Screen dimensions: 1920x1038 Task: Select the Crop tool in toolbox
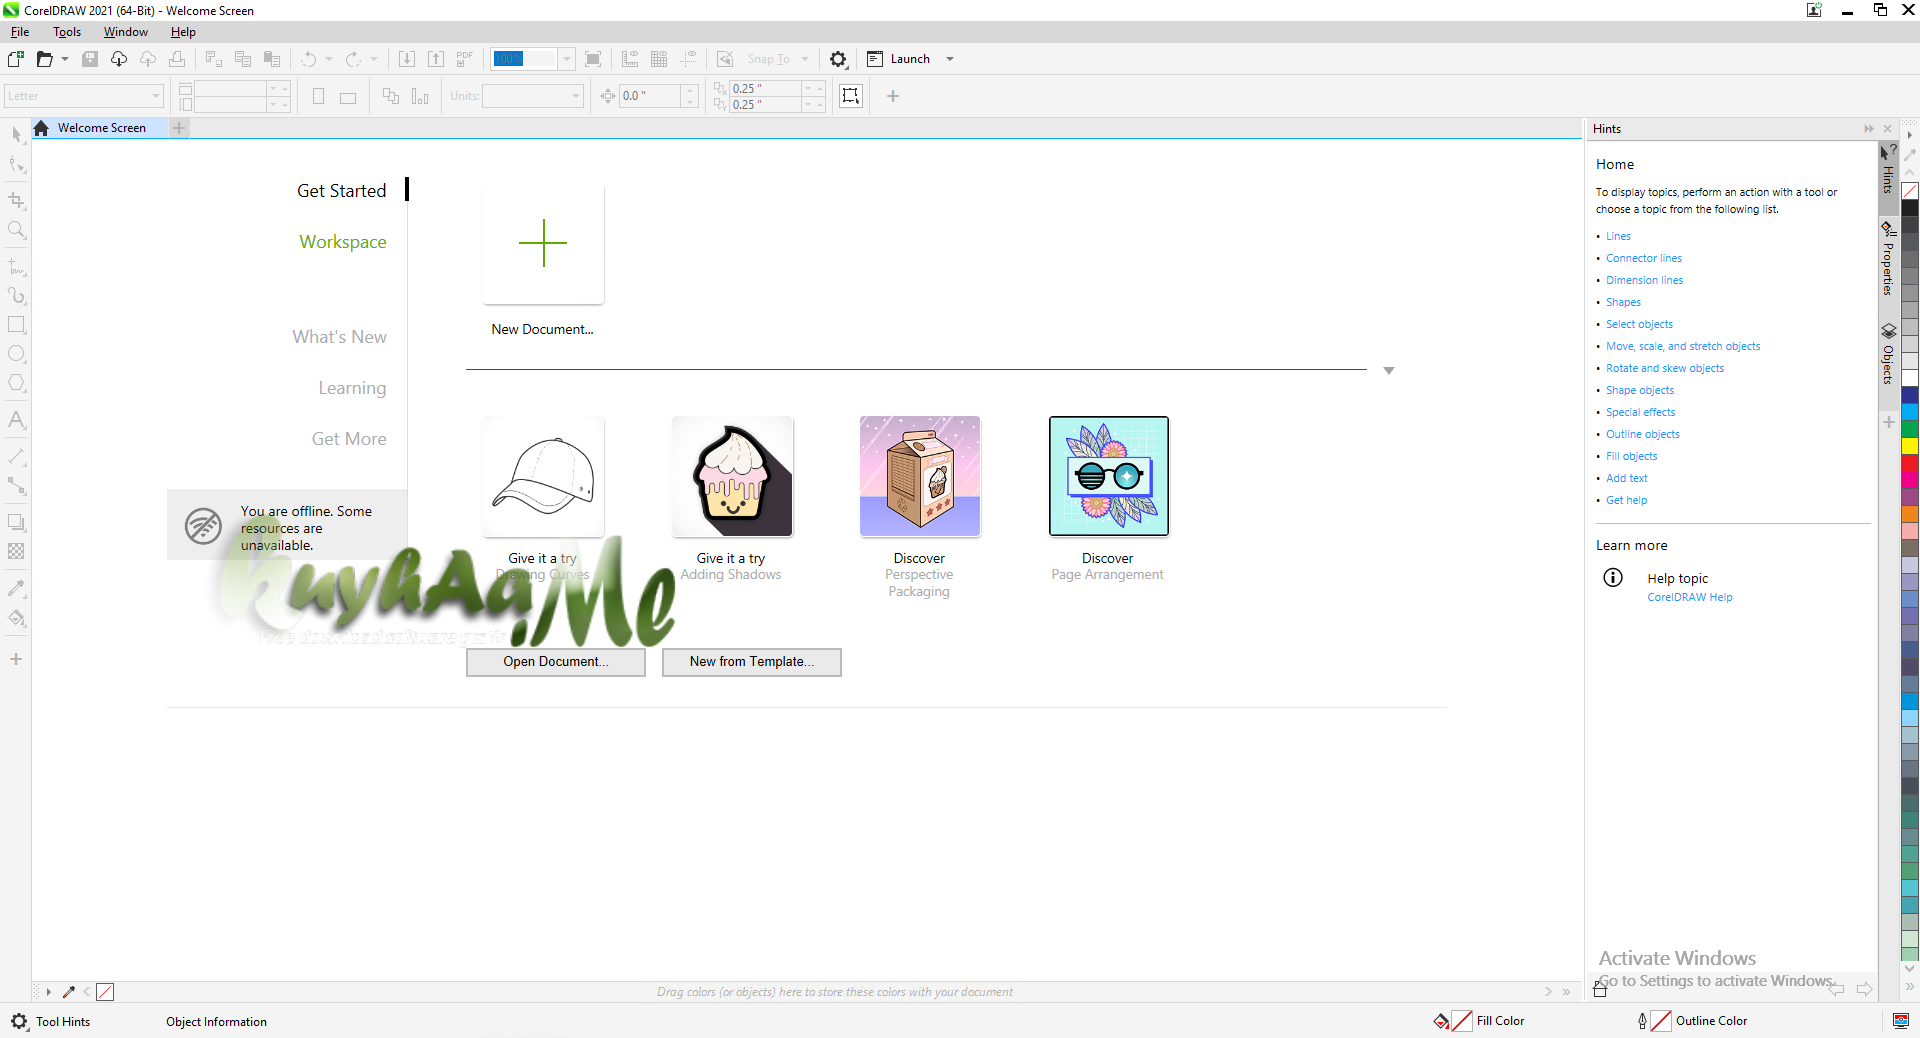tap(16, 200)
